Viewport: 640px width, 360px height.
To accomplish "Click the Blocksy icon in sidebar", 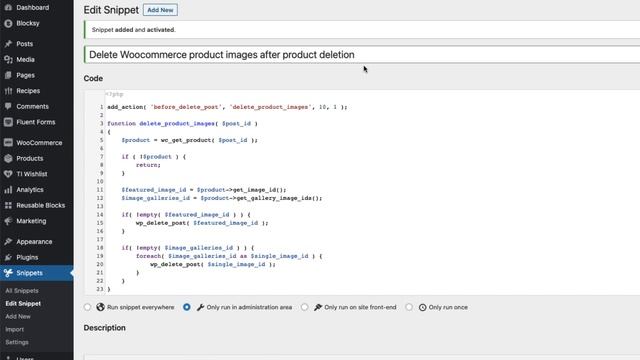I will [x=8, y=23].
